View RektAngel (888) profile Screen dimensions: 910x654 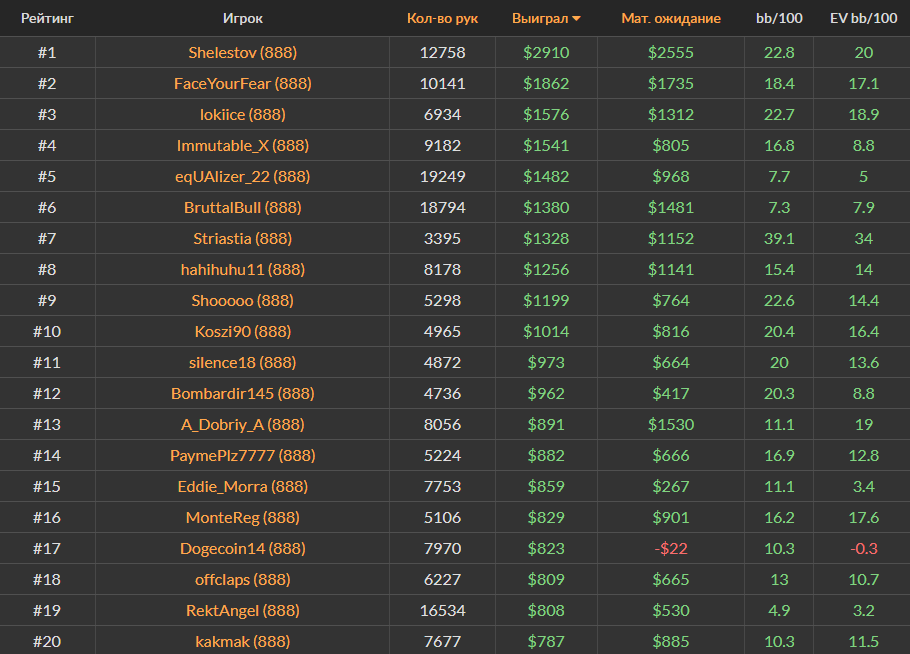(x=243, y=610)
